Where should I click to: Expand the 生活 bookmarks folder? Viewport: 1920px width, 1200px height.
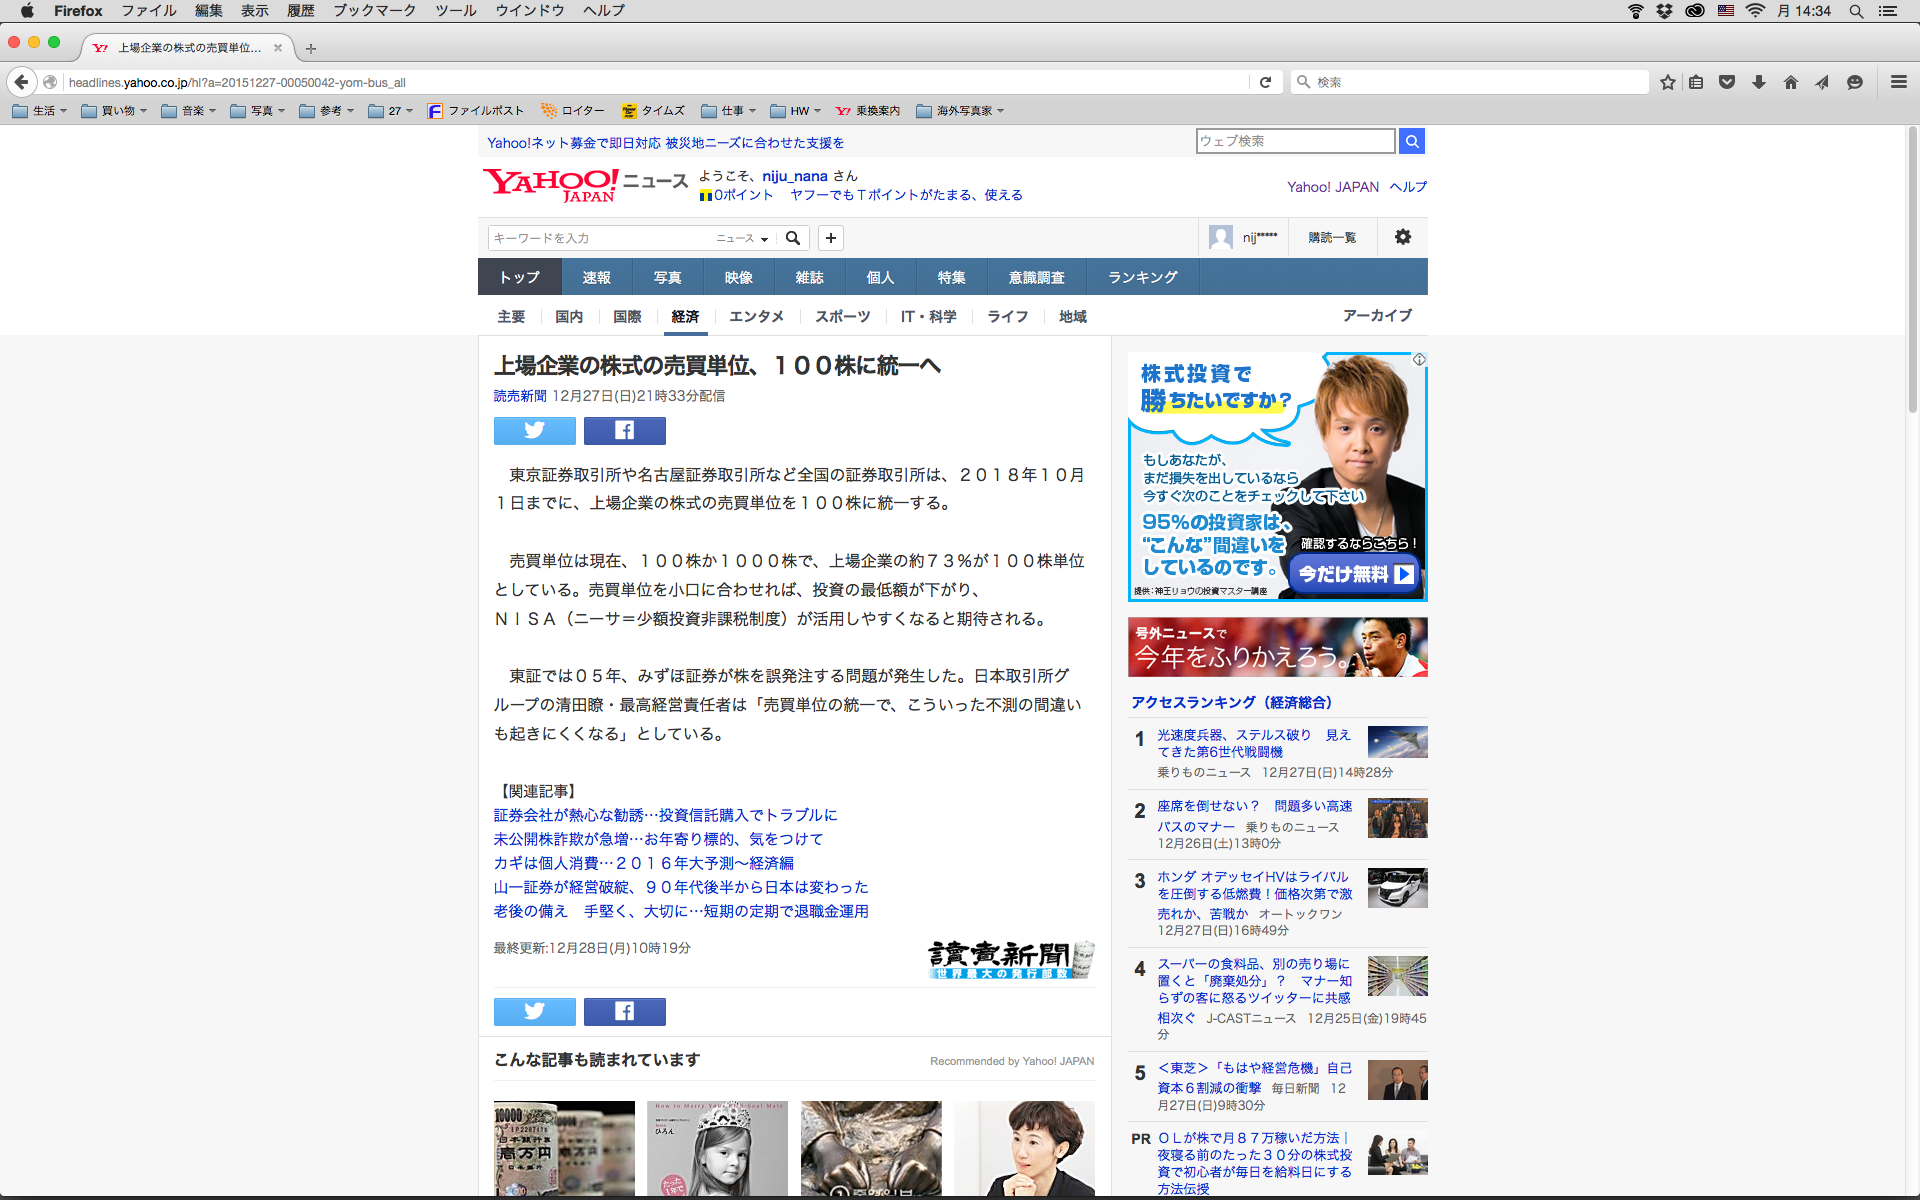coord(41,111)
